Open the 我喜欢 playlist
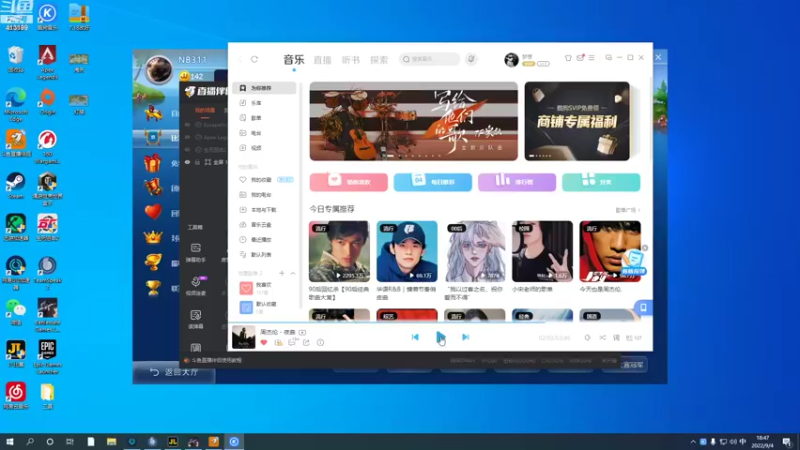 pyautogui.click(x=264, y=288)
